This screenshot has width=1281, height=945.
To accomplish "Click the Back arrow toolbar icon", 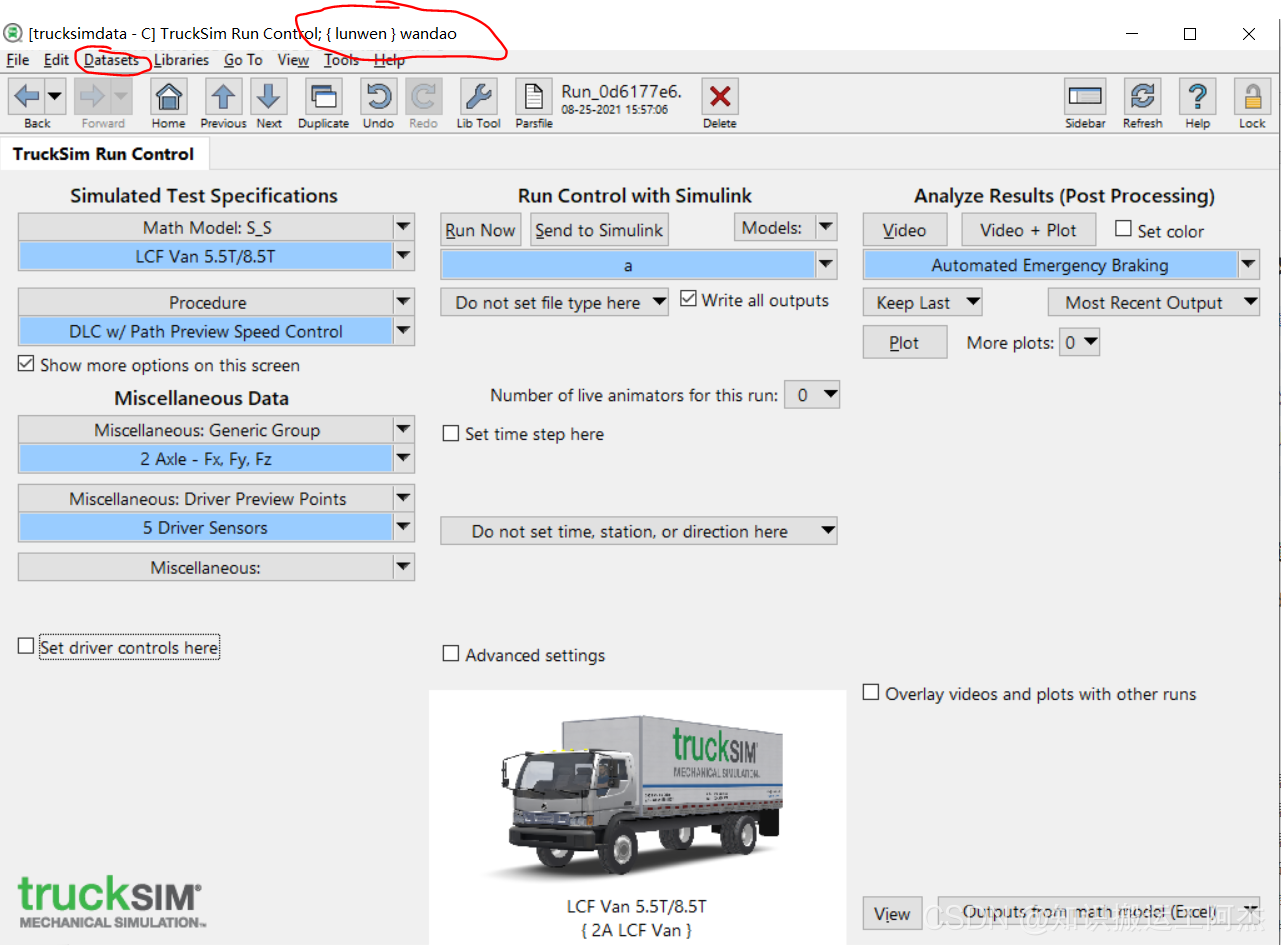I will (27, 97).
